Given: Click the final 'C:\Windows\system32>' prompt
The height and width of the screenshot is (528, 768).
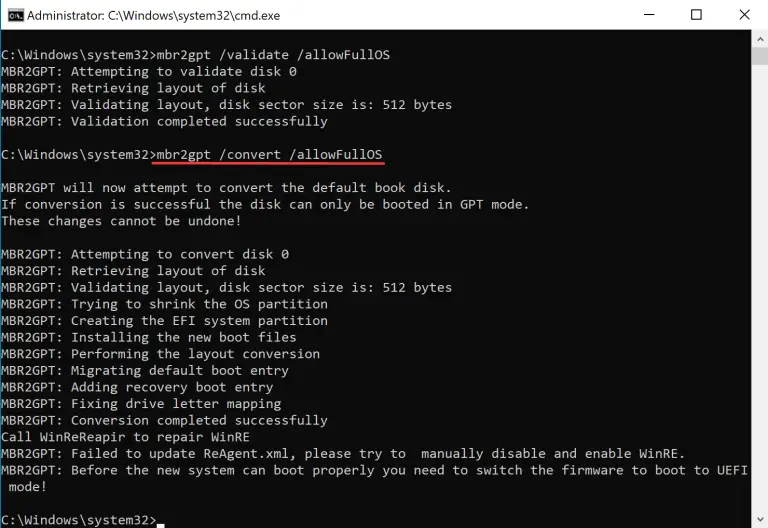Looking at the screenshot, I should (78, 520).
